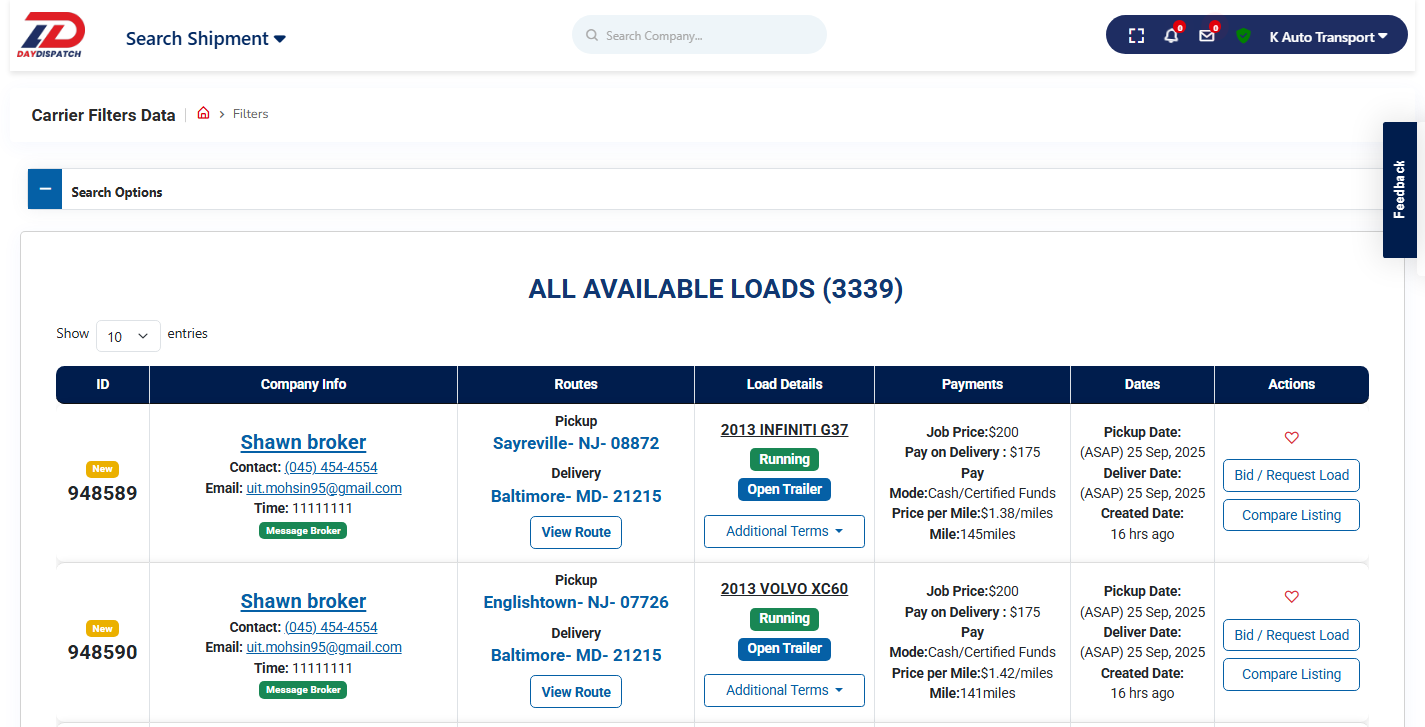Click Bid / Request Load for load 948590

(1291, 635)
